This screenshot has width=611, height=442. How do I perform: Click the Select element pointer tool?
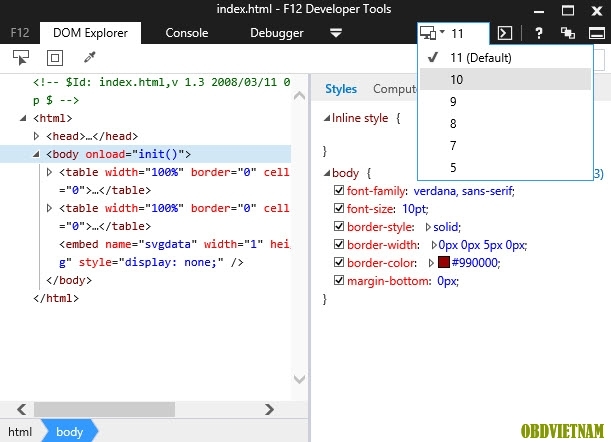(x=20, y=58)
